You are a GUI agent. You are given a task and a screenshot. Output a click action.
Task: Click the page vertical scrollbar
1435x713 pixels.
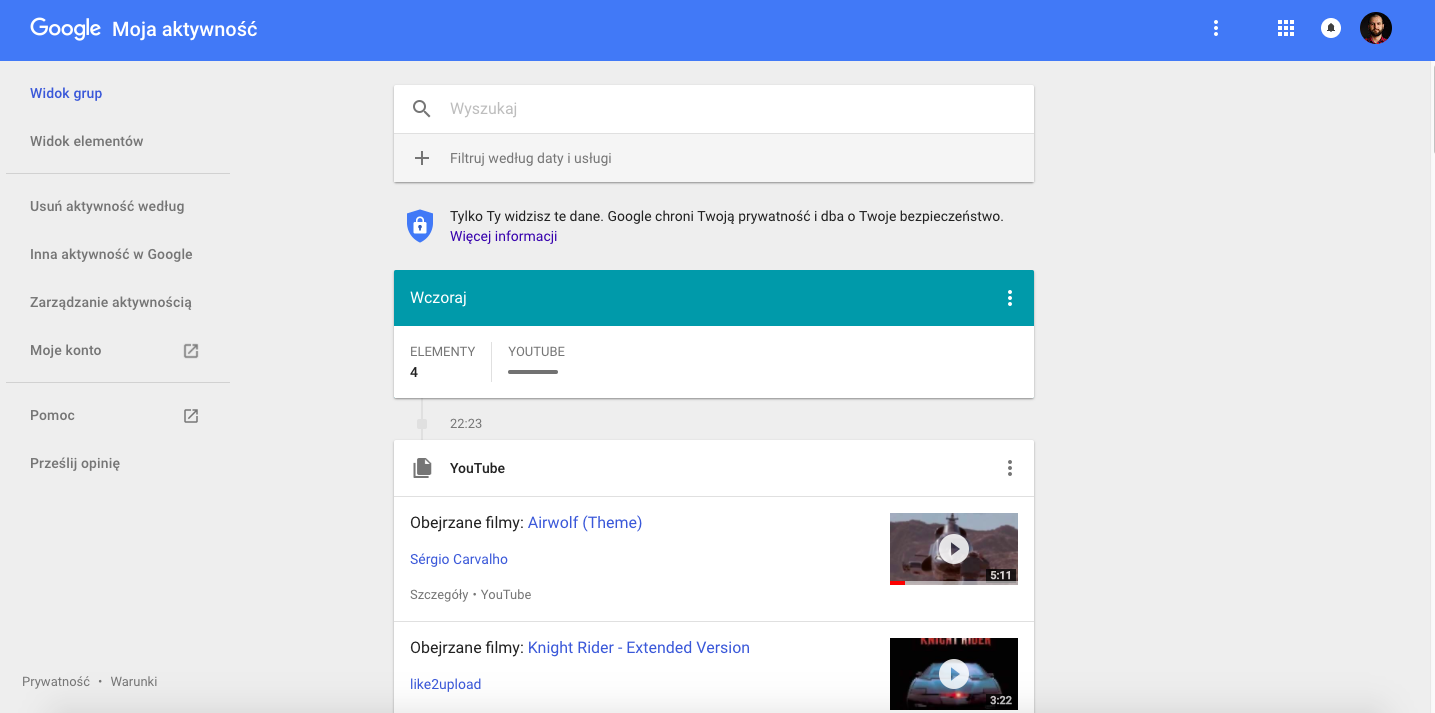[1431, 110]
